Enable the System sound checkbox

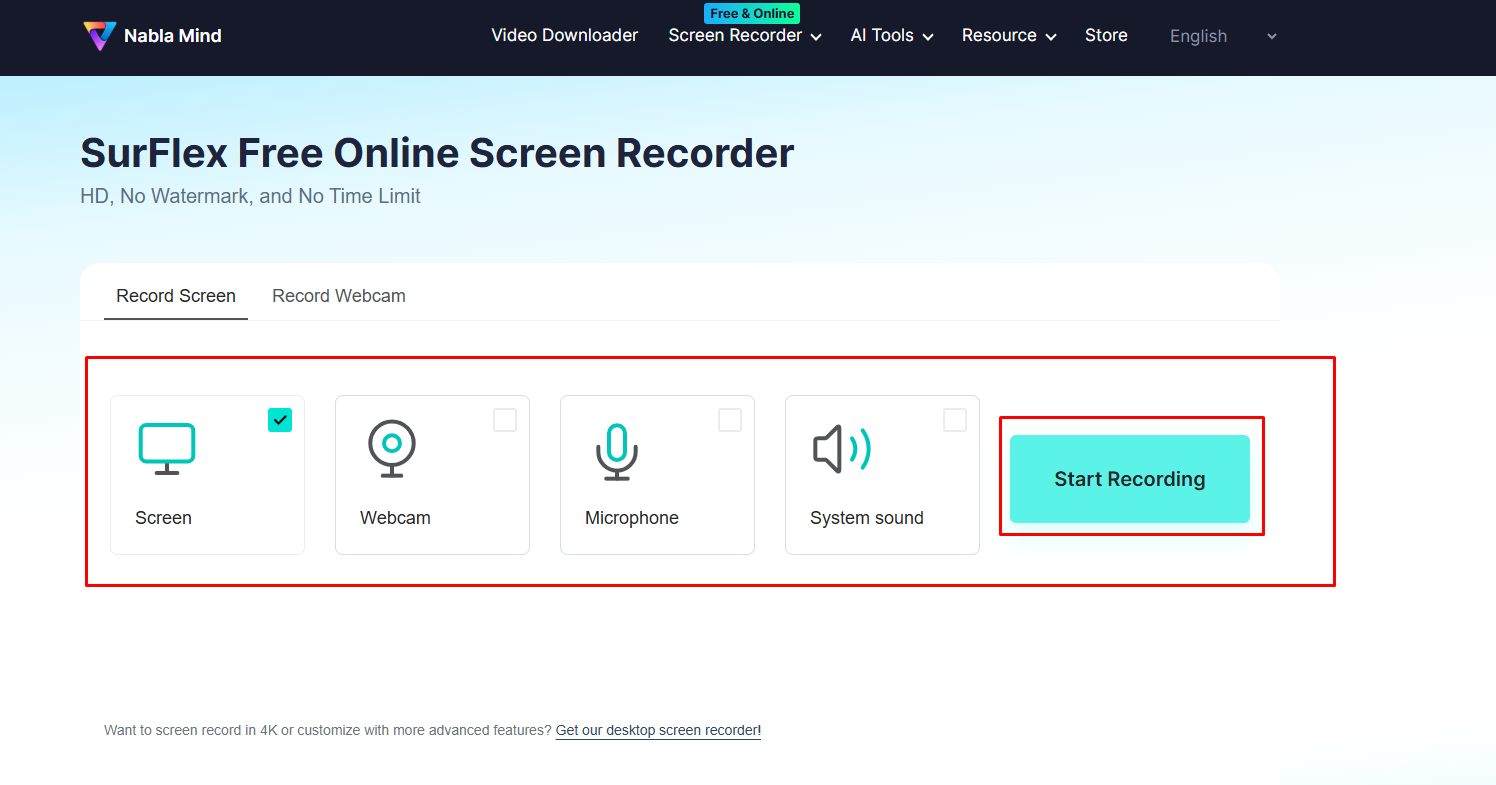pos(955,420)
